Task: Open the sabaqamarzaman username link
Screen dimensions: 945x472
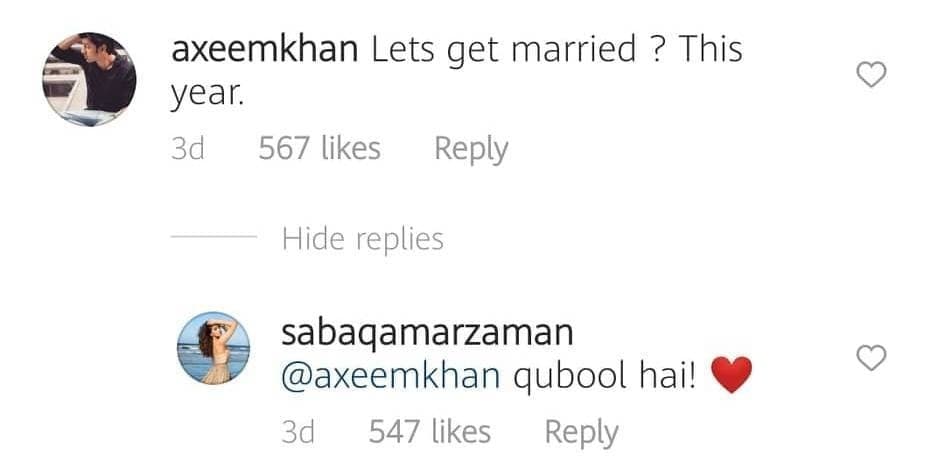Action: (x=427, y=333)
